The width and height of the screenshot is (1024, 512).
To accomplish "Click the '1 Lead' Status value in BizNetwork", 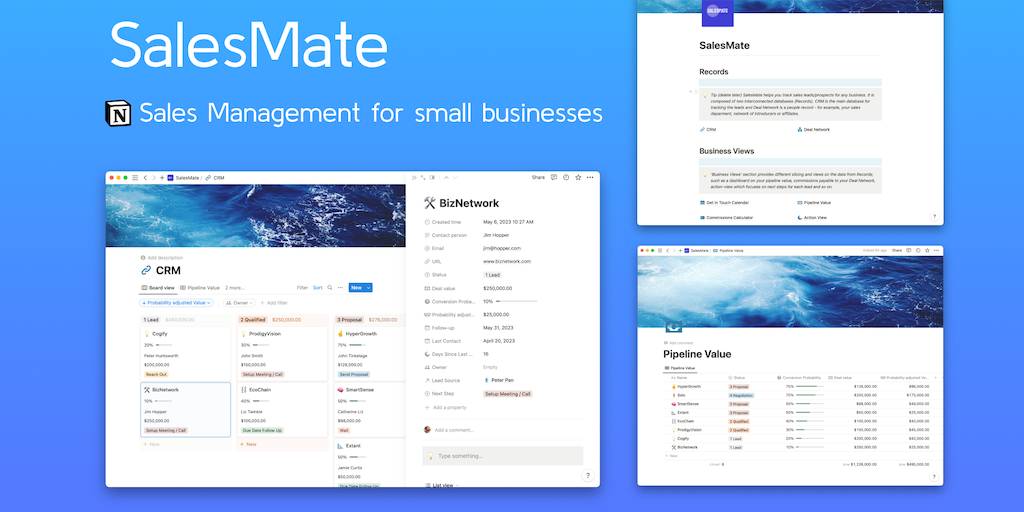I will [492, 275].
